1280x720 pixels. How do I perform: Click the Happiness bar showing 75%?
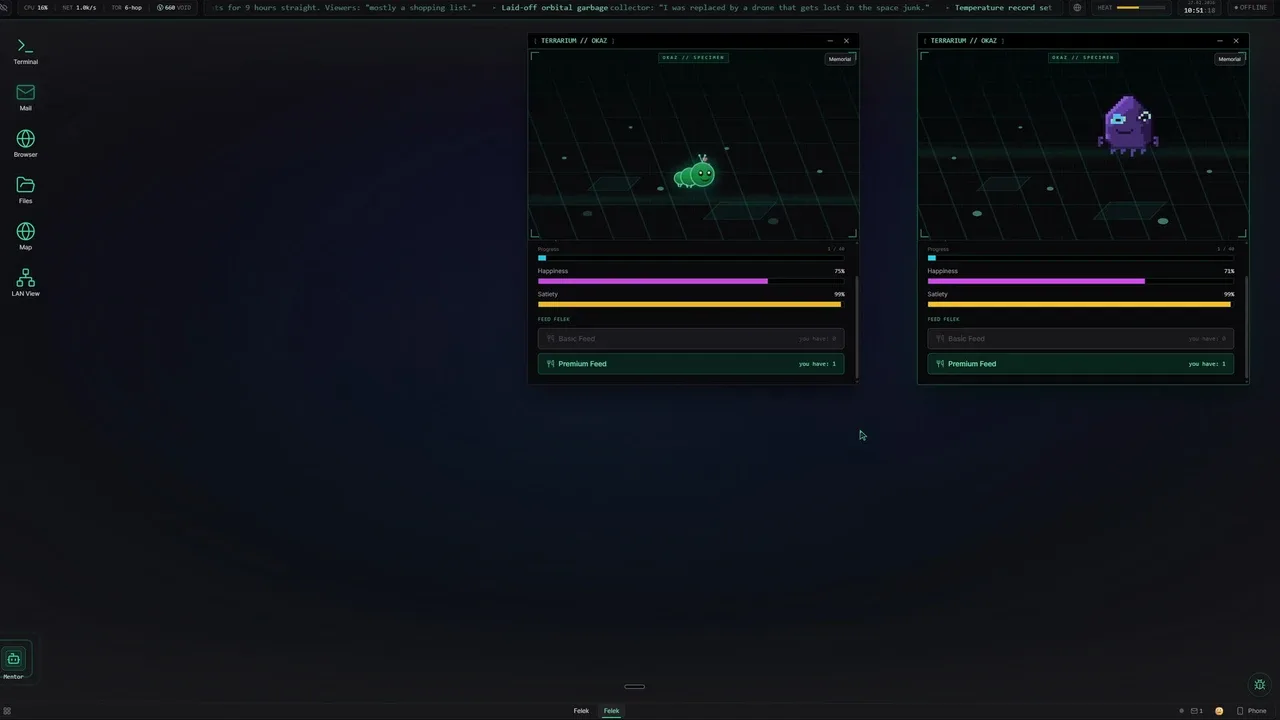[691, 281]
